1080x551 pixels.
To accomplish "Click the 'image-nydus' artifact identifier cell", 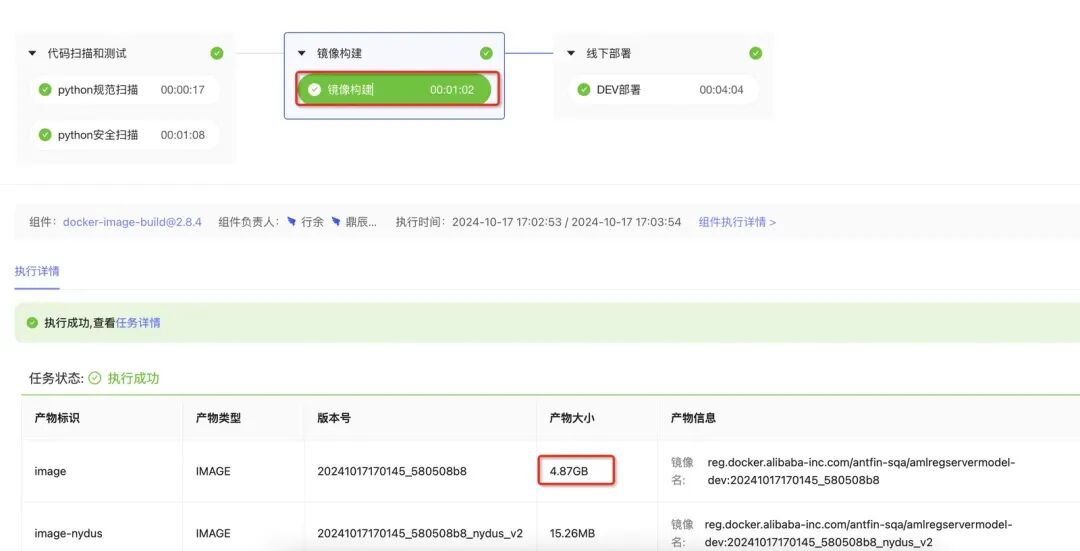I will click(x=68, y=533).
